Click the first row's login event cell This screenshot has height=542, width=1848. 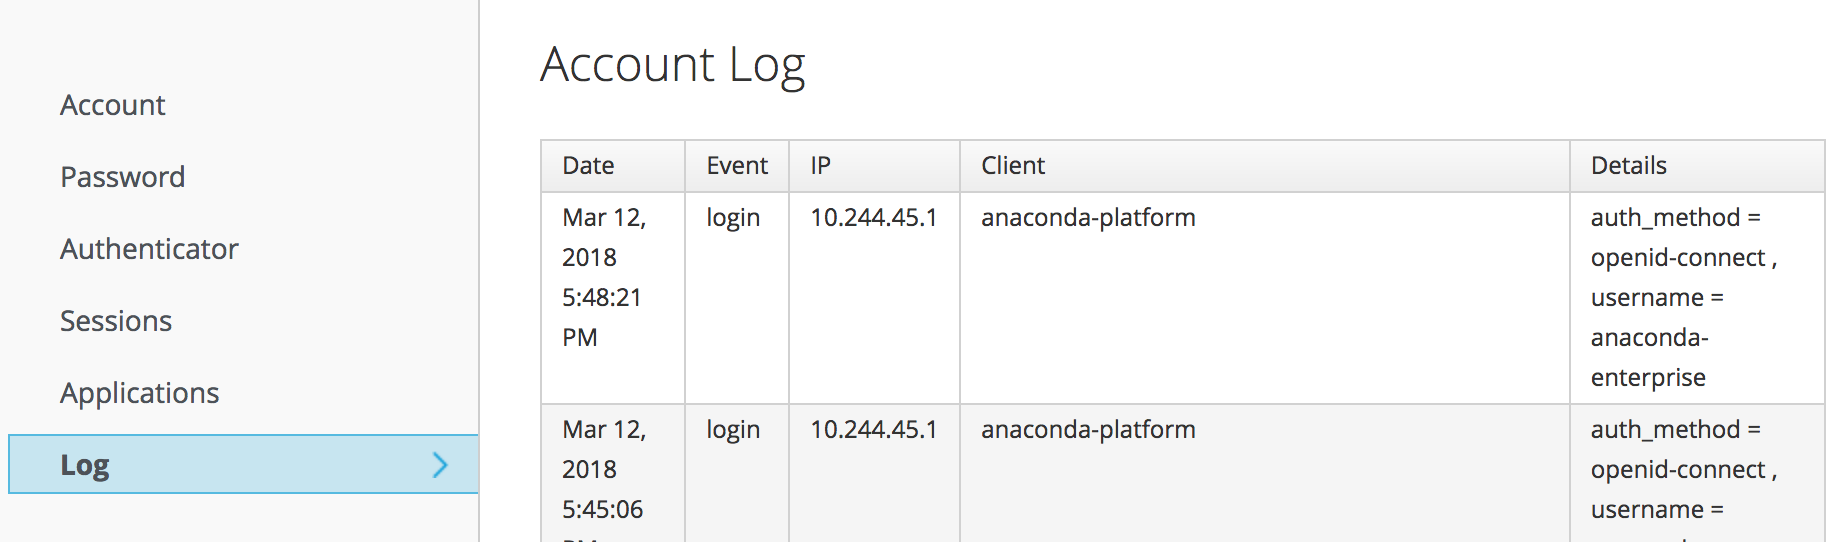coord(733,218)
